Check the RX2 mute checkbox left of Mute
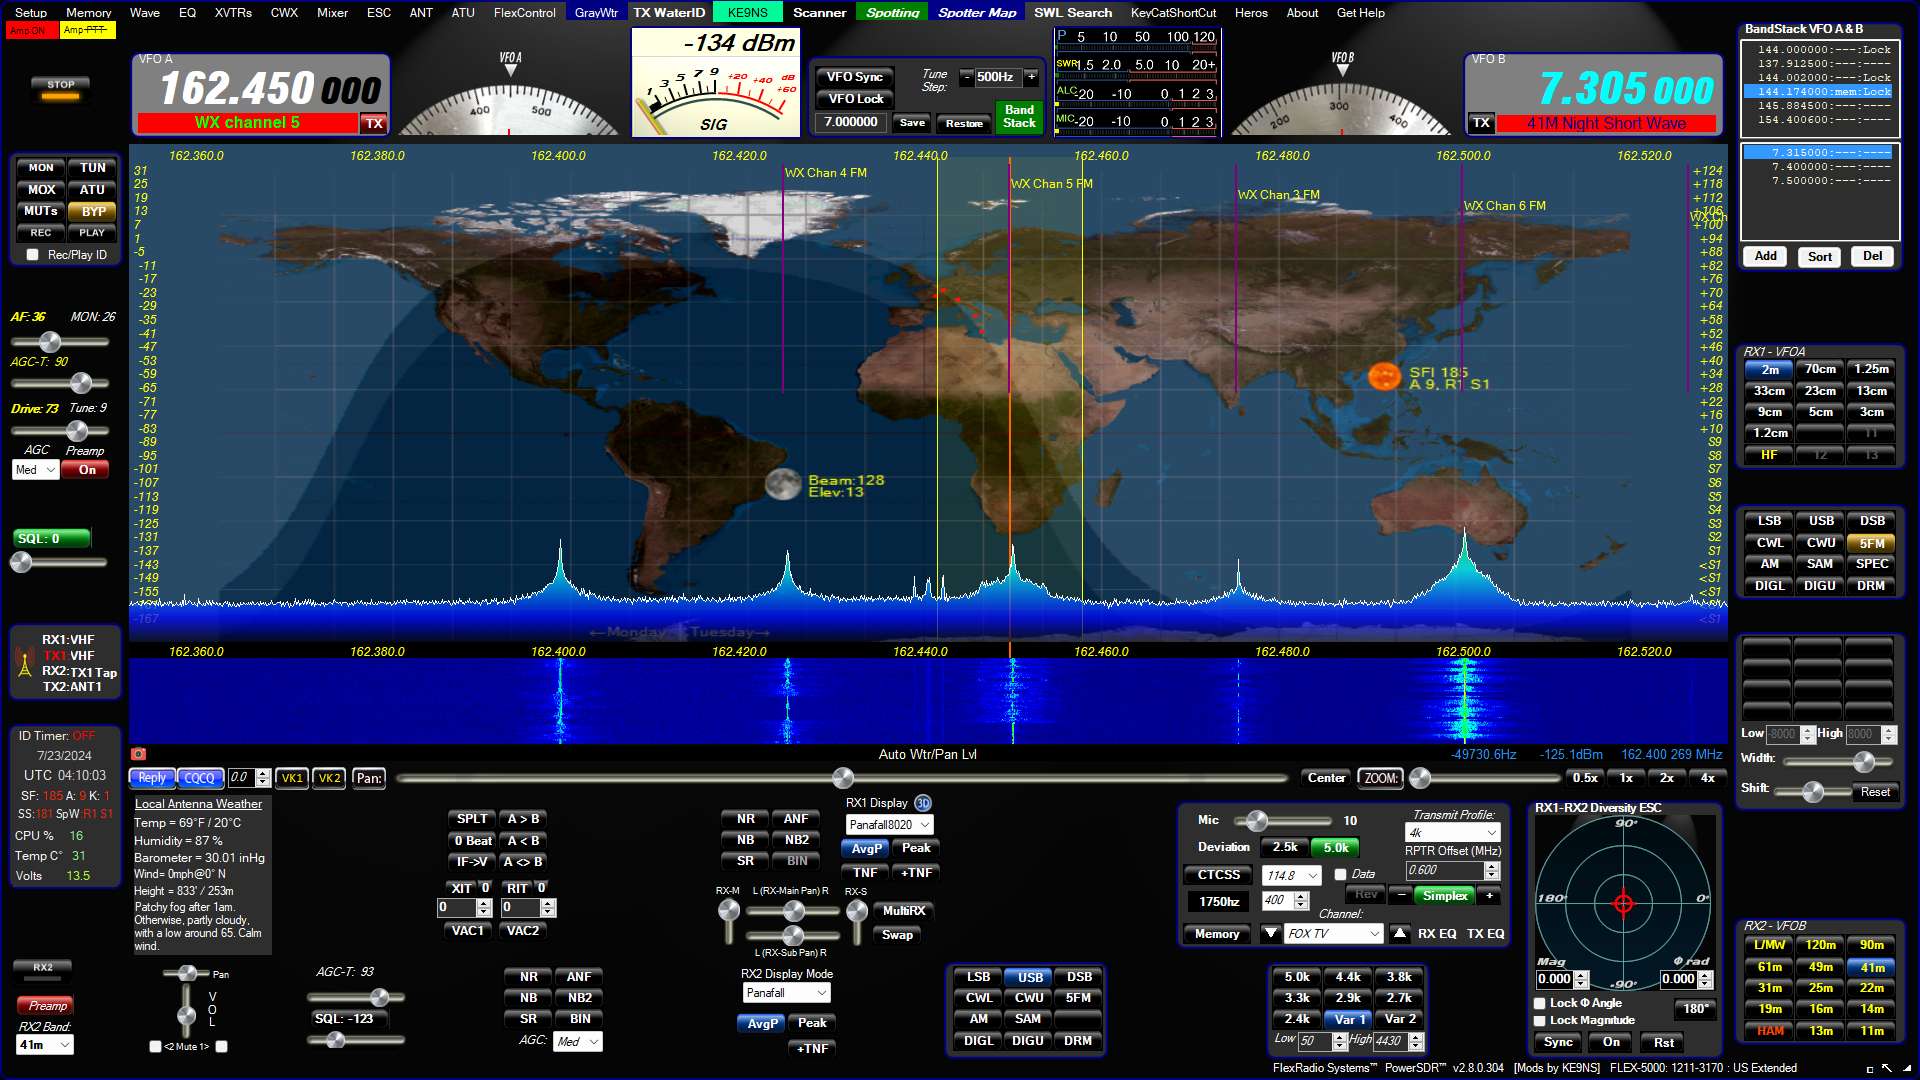 pyautogui.click(x=155, y=1047)
